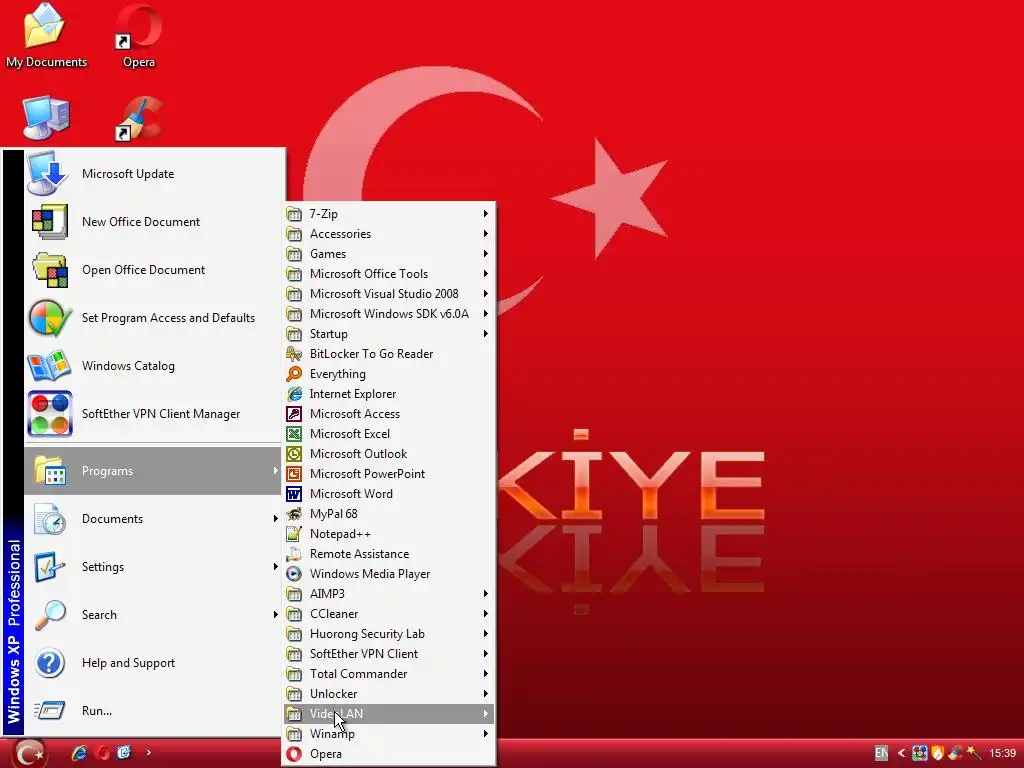Open the Unlocker program folder
The height and width of the screenshot is (768, 1024).
[389, 694]
